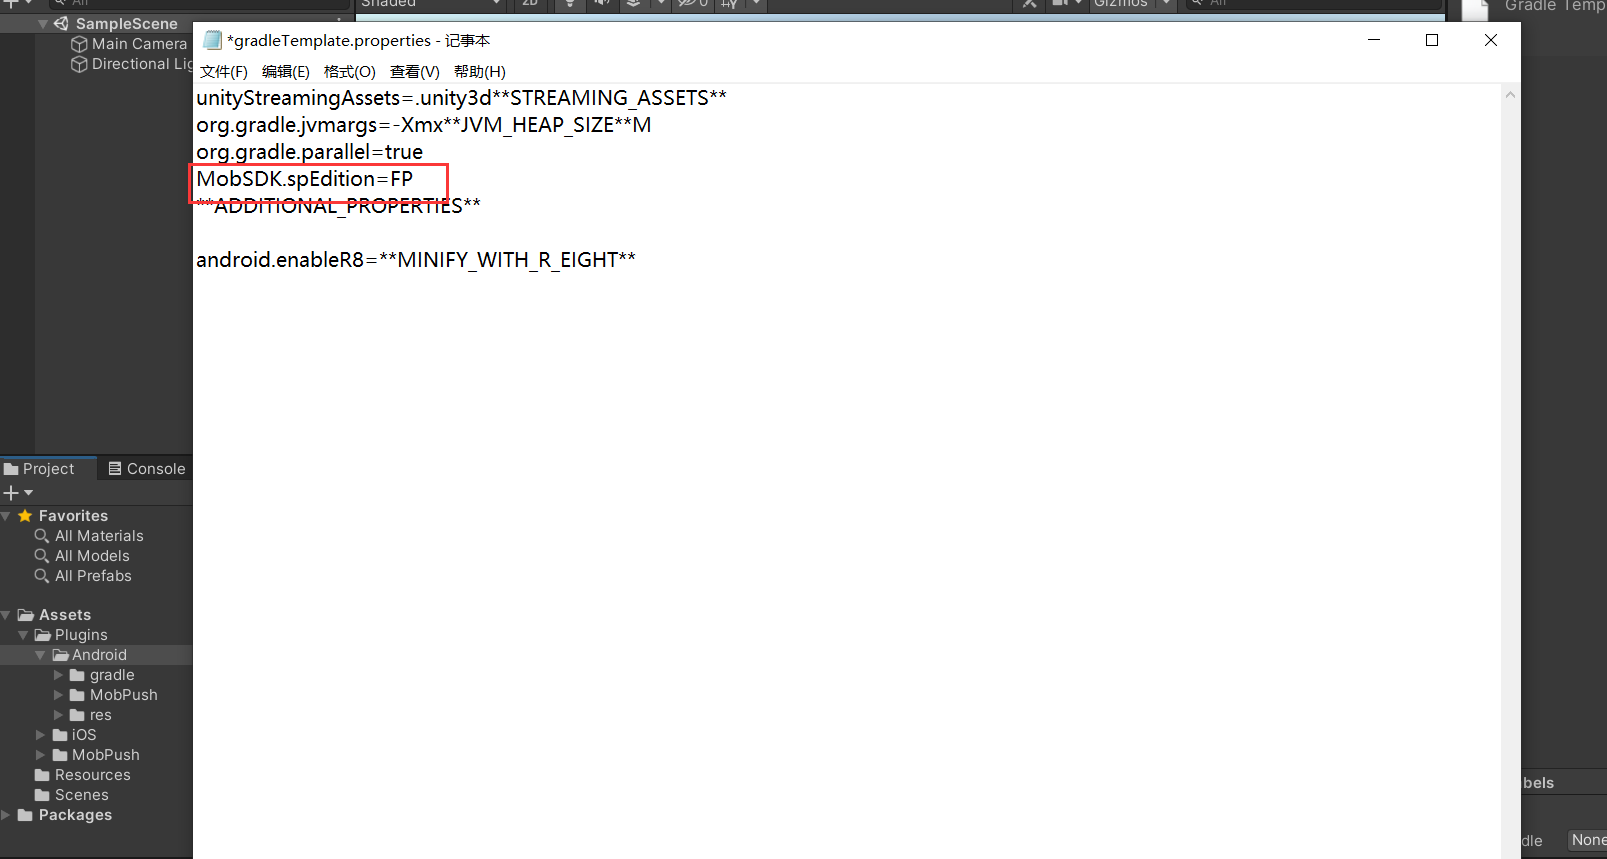Click the Notepad scrollbar up arrow
Image resolution: width=1607 pixels, height=859 pixels.
coord(1510,95)
